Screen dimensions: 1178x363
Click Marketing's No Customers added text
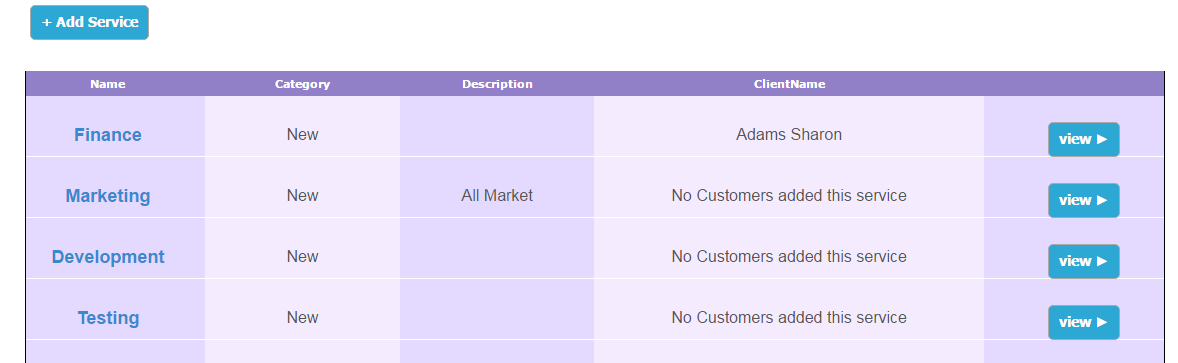click(789, 195)
